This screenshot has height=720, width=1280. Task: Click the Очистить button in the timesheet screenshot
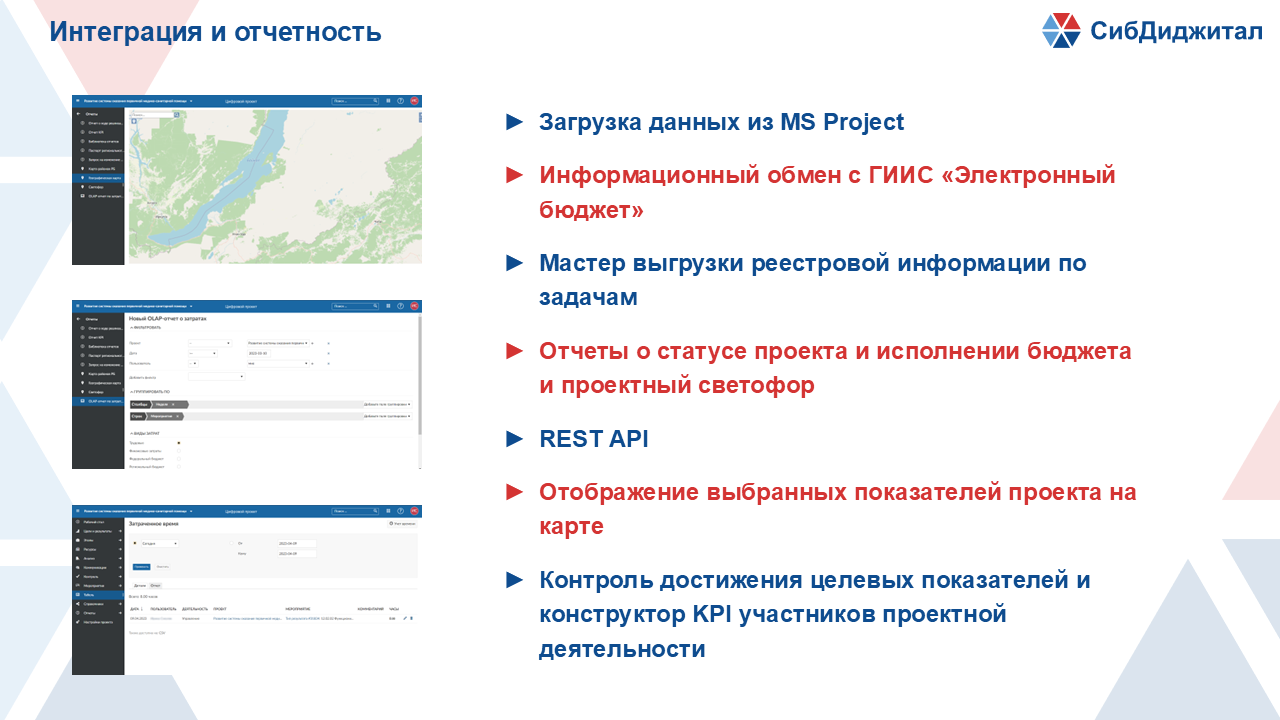(x=162, y=567)
